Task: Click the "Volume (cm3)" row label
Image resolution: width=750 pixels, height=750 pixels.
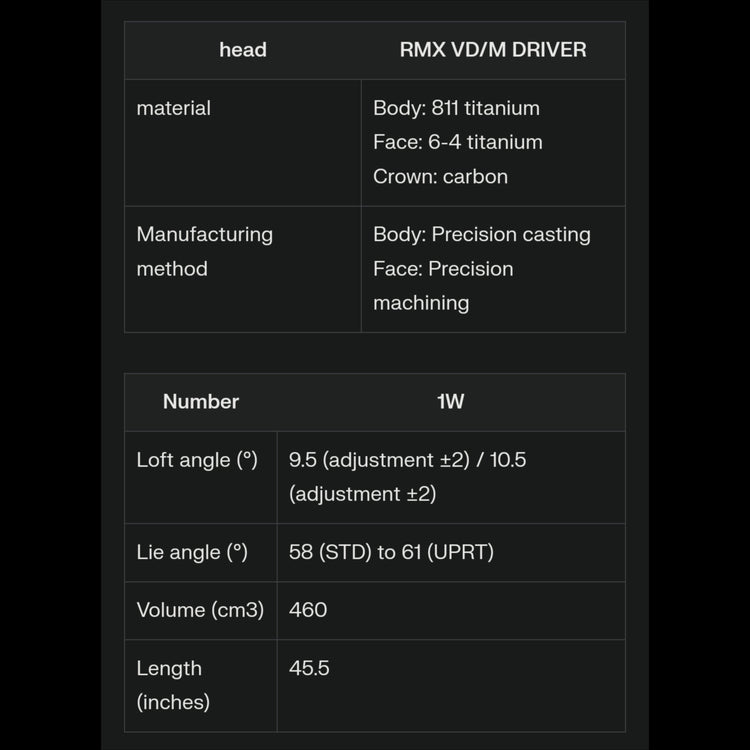Action: [x=200, y=610]
